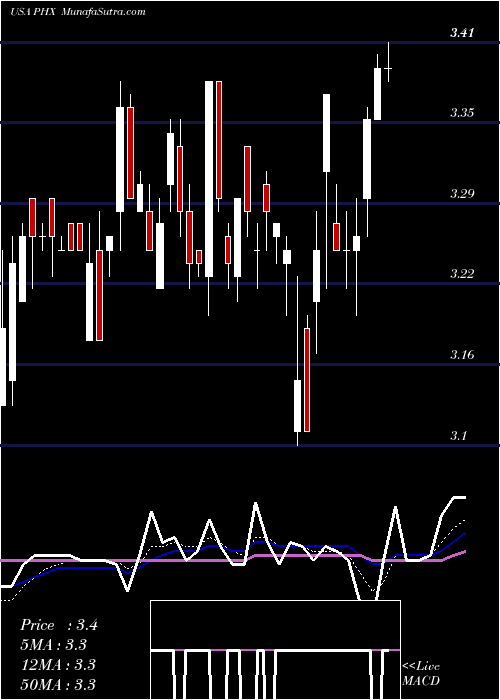
Task: Click the 3.22 price axis label
Action: (462, 274)
